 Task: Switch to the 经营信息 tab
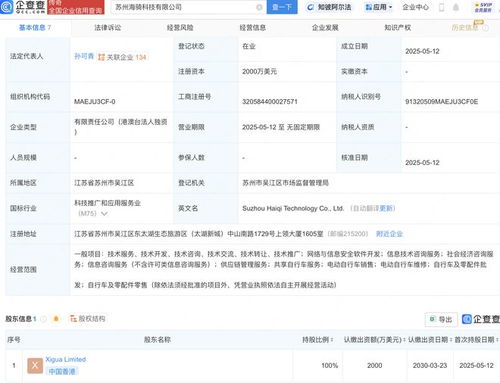[x=253, y=28]
